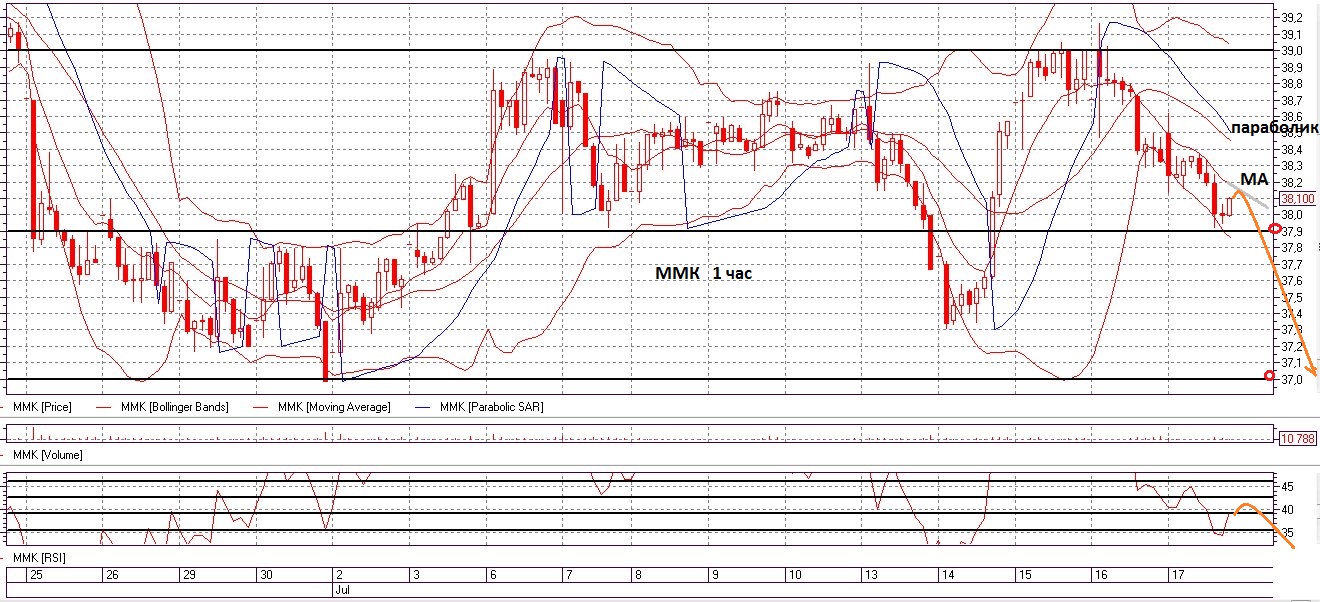This screenshot has height=602, width=1320.
Task: Click the 39,0 price axis label
Action: (1292, 51)
